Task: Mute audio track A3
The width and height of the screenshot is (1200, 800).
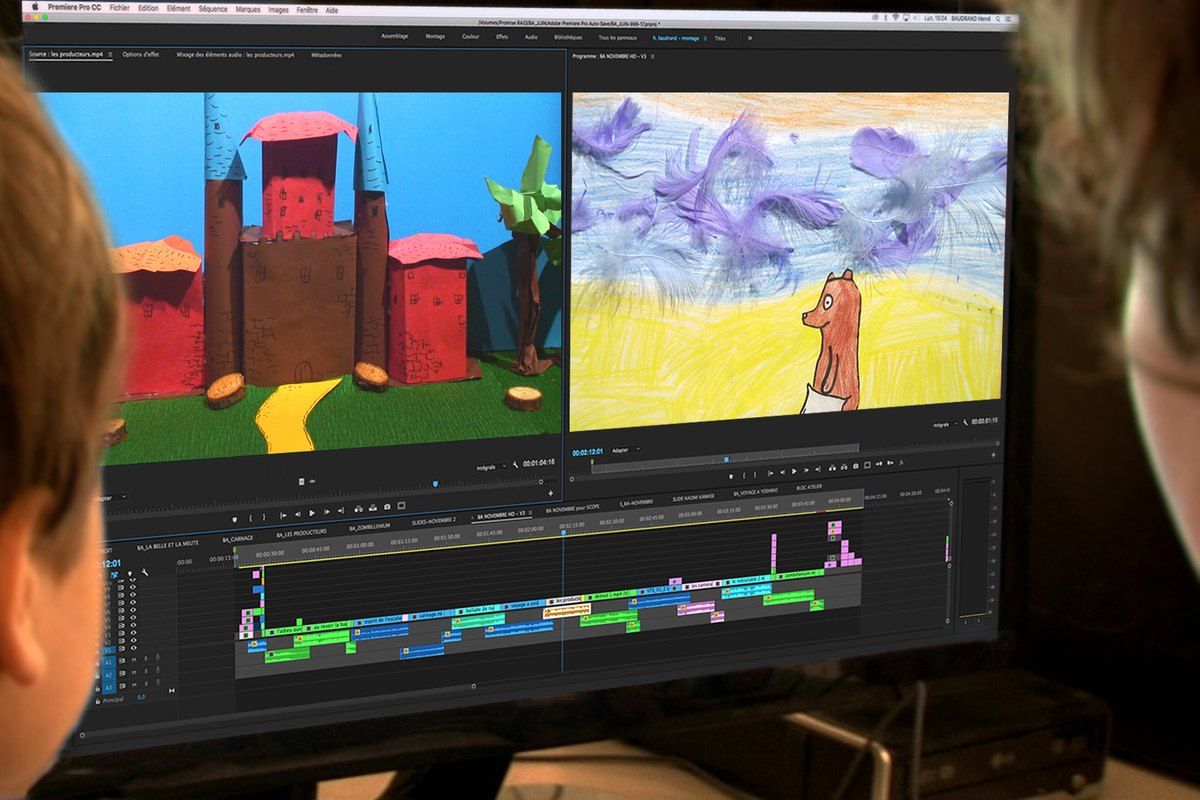Action: 134,685
